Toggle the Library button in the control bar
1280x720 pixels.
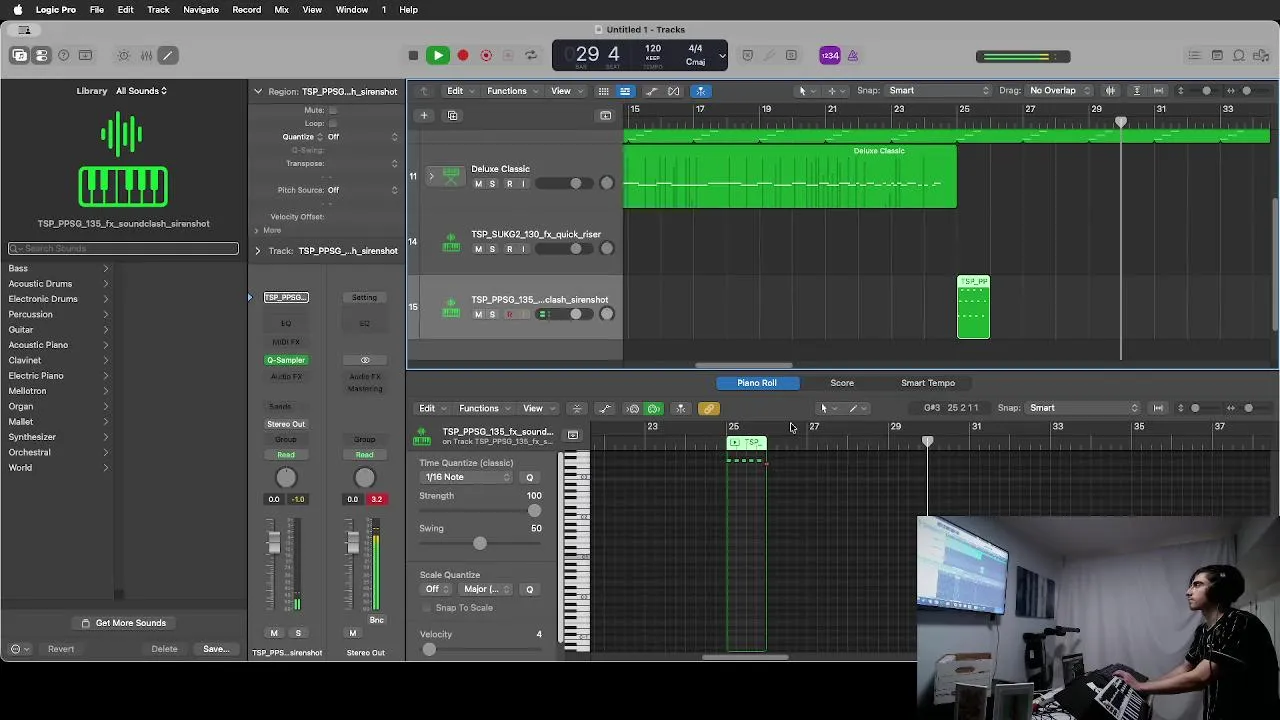[20, 56]
